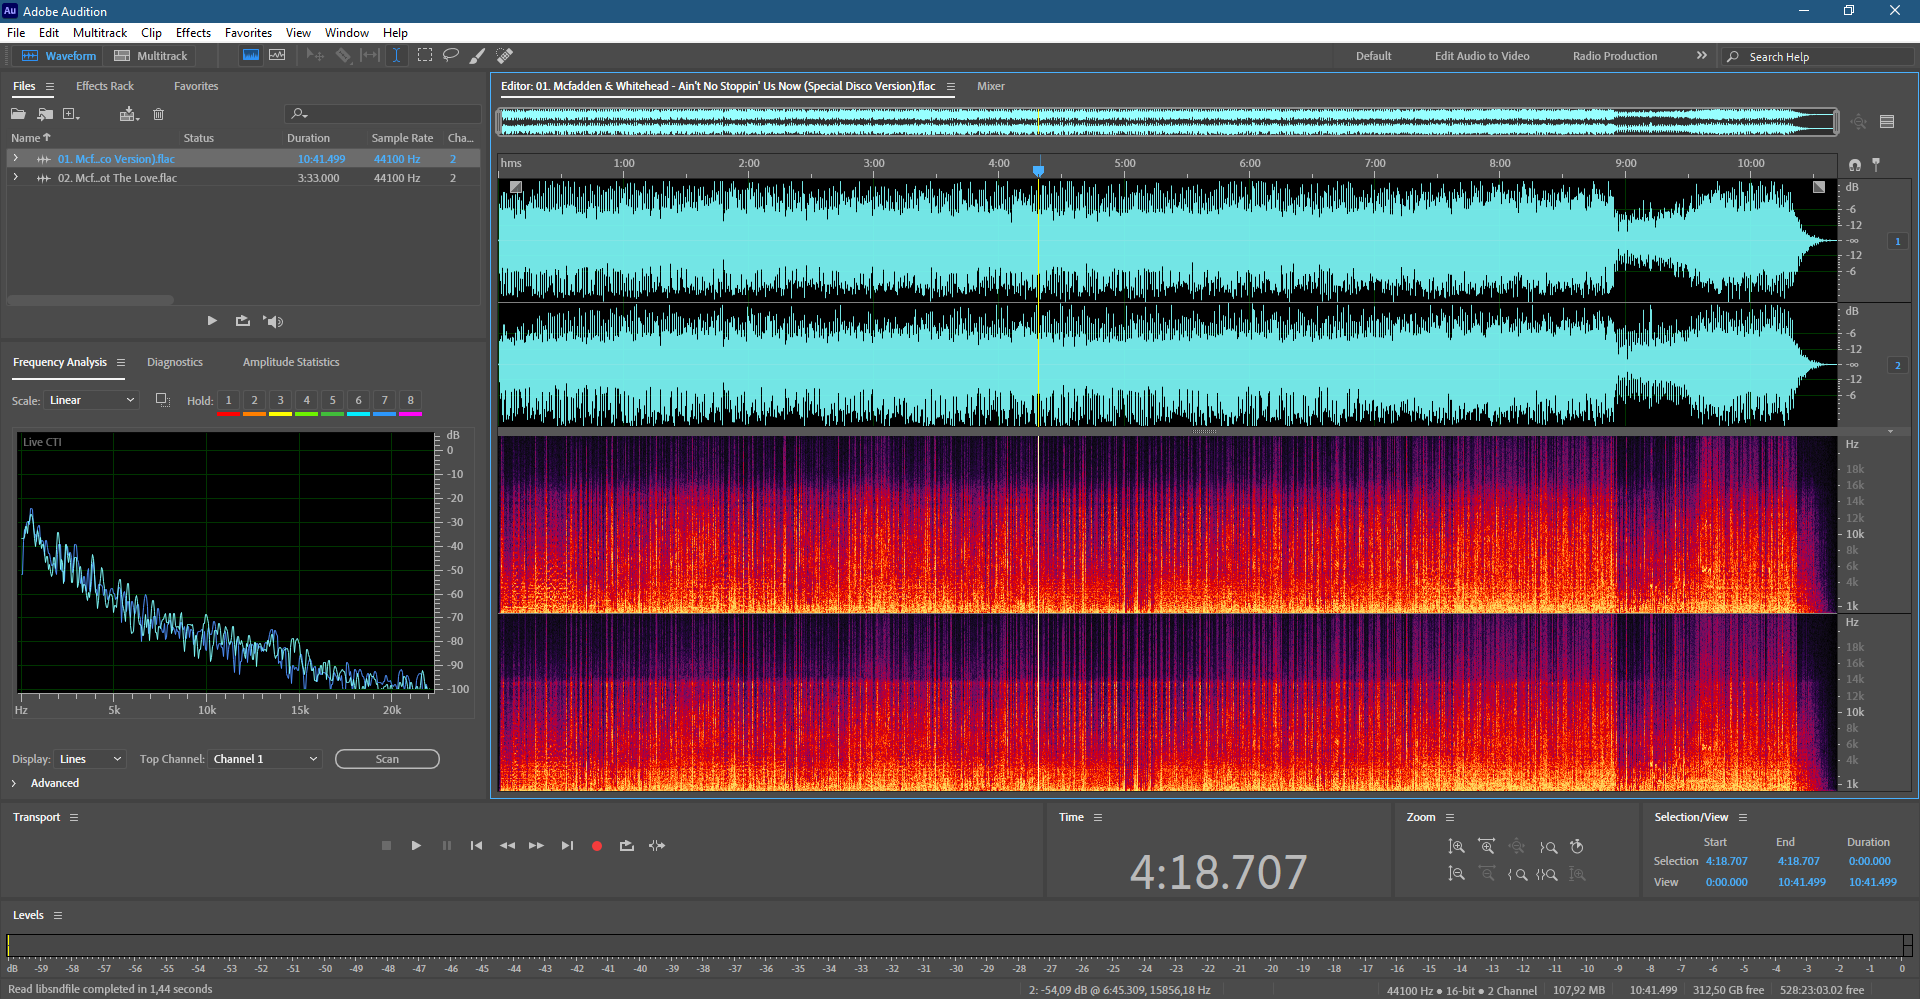
Task: Click the Record button
Action: (597, 846)
